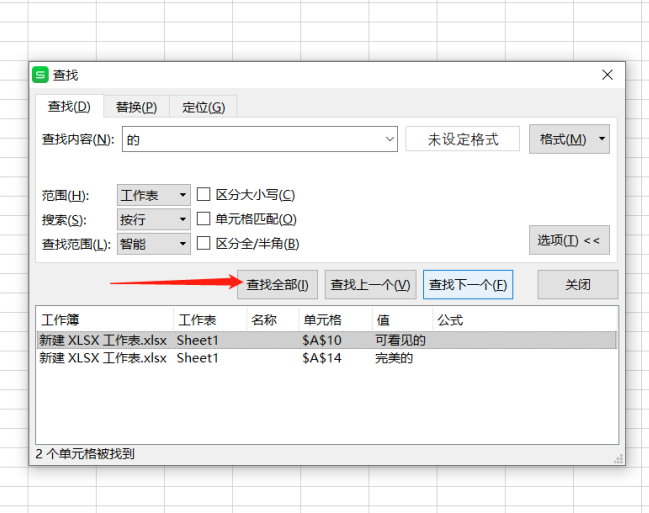Click the 未设定格式 format preview box
649x513 pixels.
coord(463,139)
